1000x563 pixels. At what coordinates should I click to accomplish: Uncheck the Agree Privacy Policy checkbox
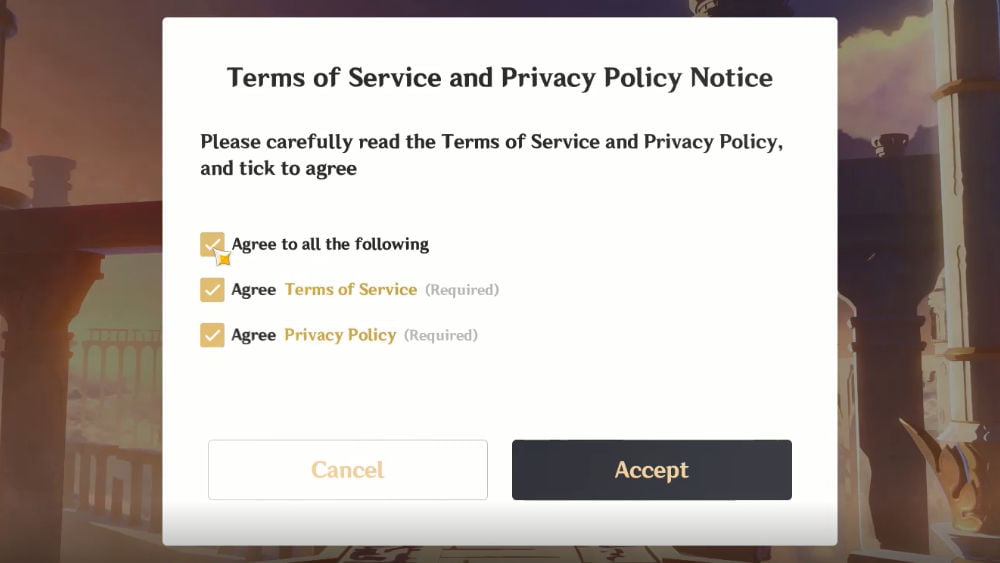point(212,335)
